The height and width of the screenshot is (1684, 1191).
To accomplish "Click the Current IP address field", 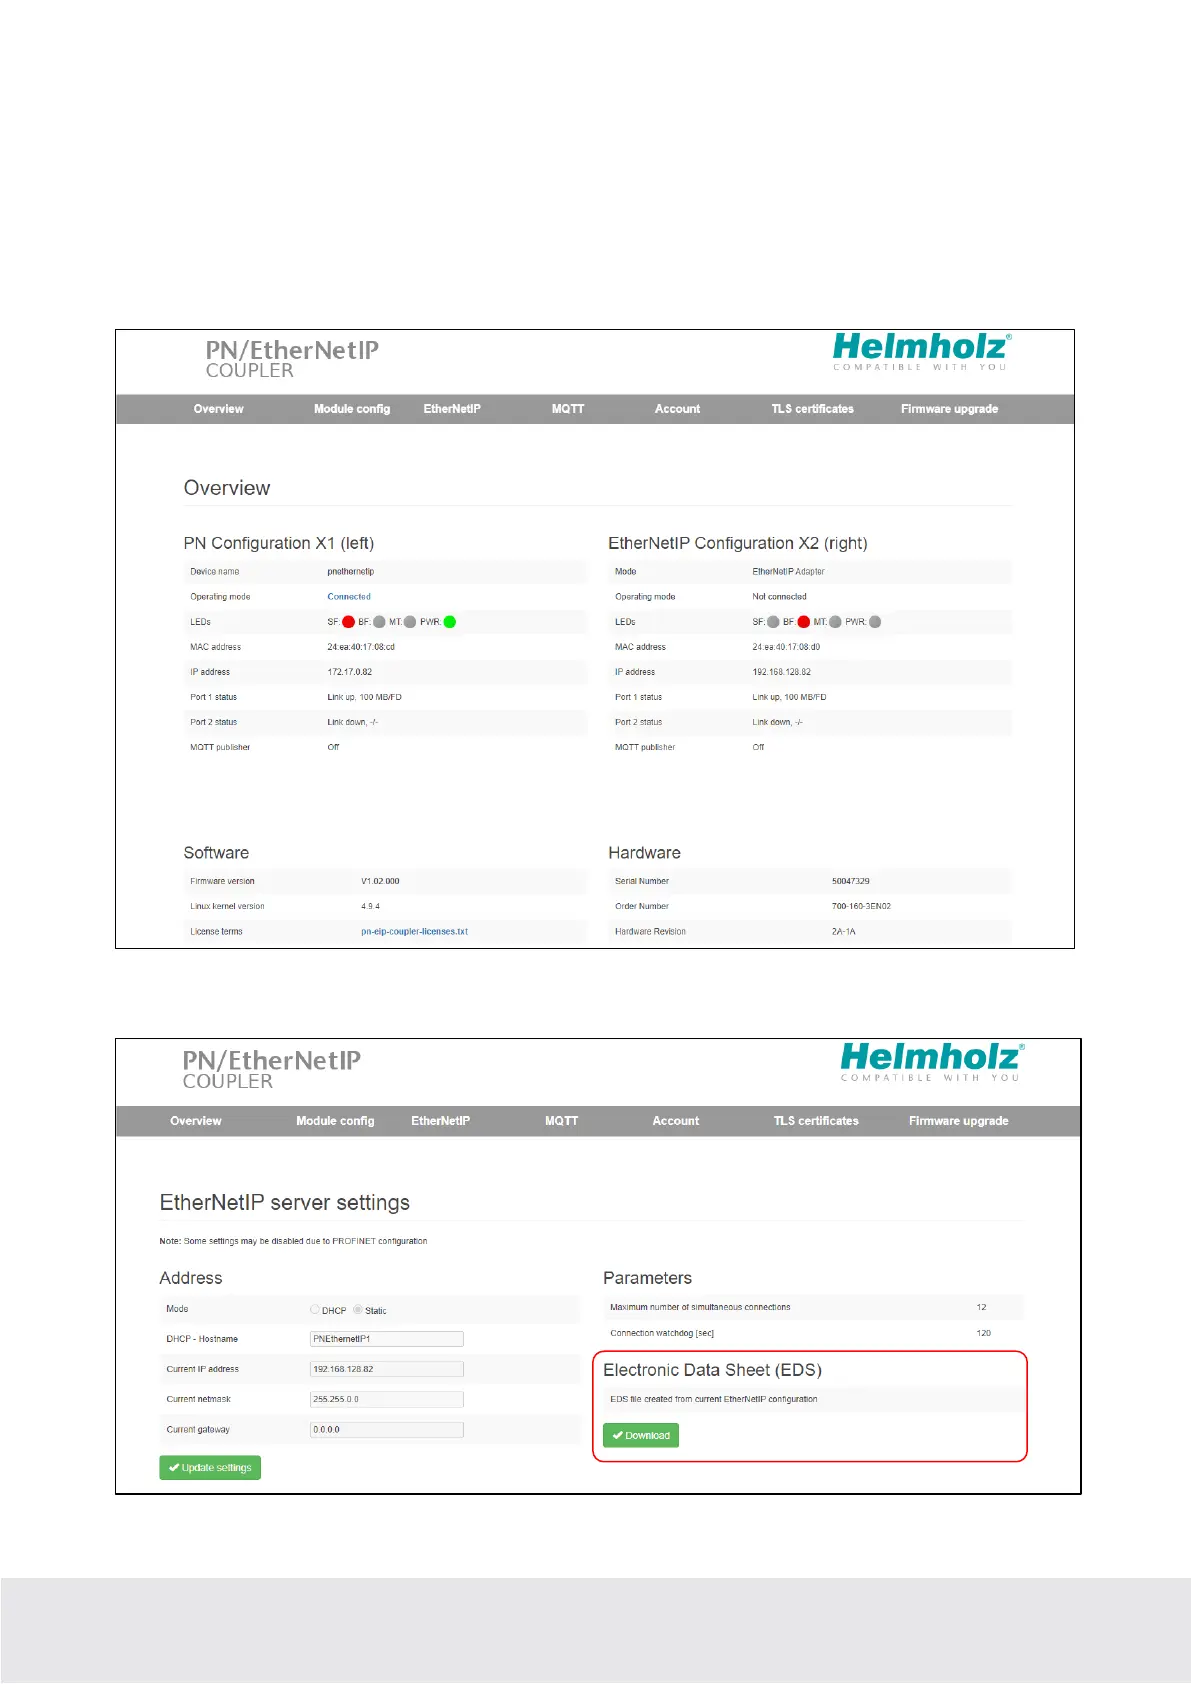I will 387,1369.
